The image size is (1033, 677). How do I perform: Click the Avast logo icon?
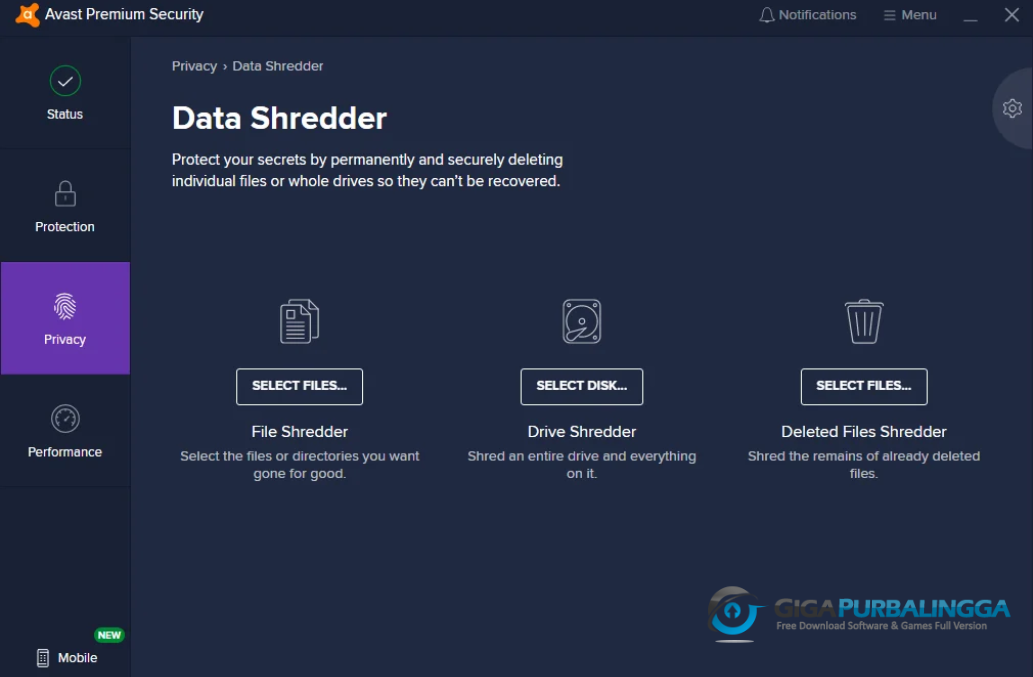27,14
